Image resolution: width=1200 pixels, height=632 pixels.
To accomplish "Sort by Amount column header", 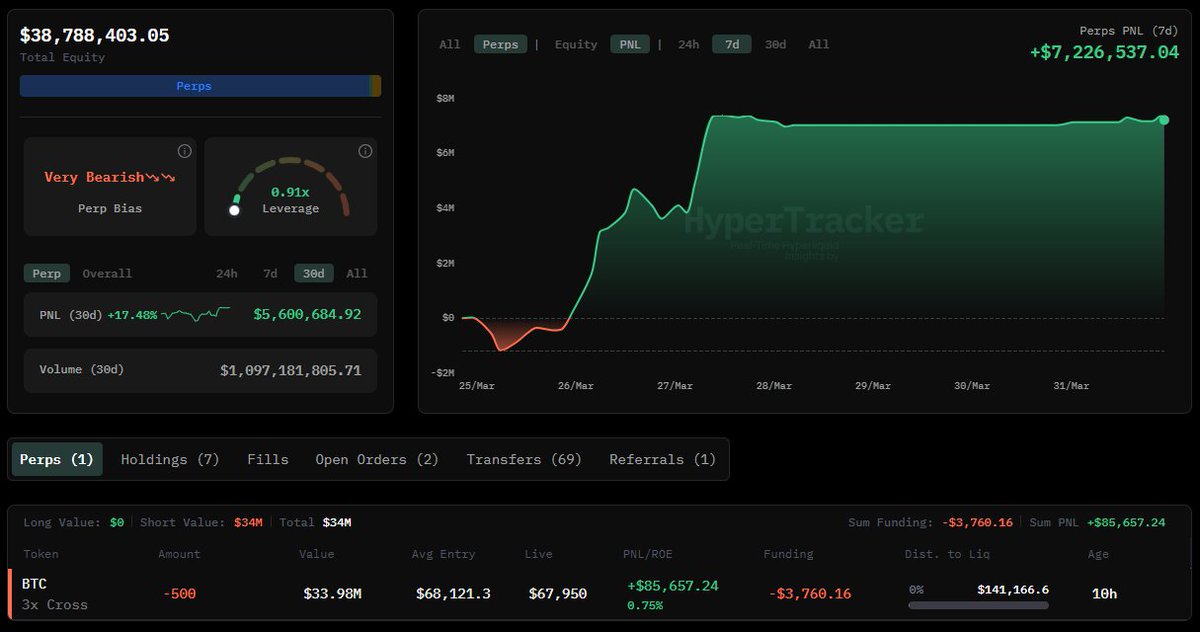I will pyautogui.click(x=179, y=554).
